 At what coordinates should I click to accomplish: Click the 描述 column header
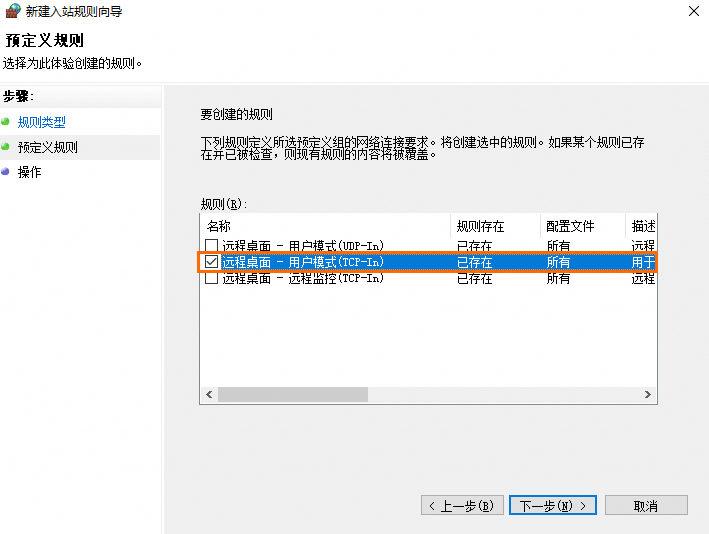point(642,226)
